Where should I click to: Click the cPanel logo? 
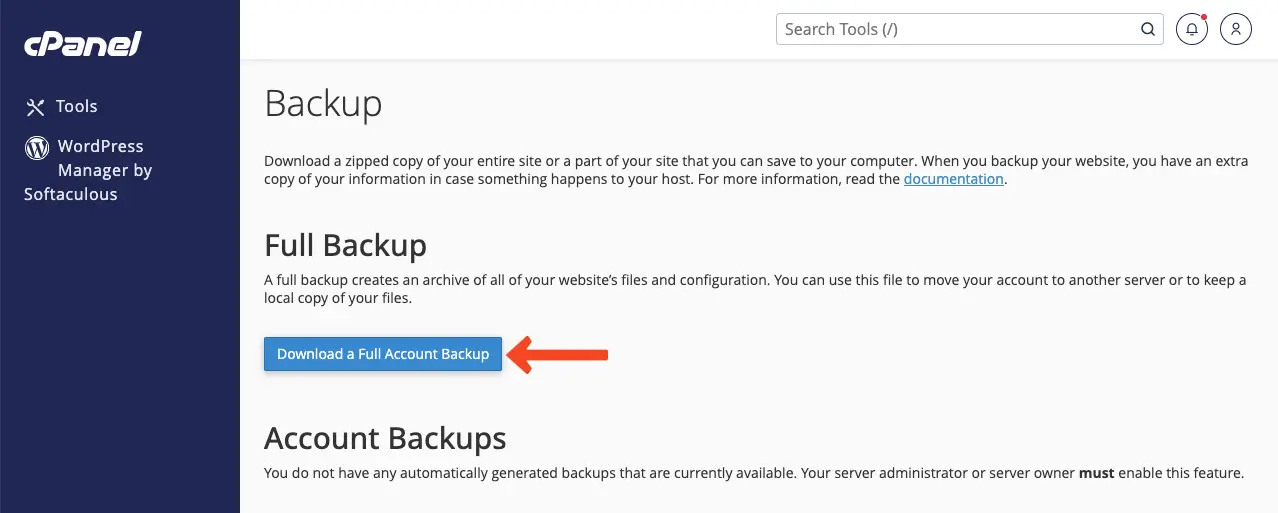coord(84,44)
